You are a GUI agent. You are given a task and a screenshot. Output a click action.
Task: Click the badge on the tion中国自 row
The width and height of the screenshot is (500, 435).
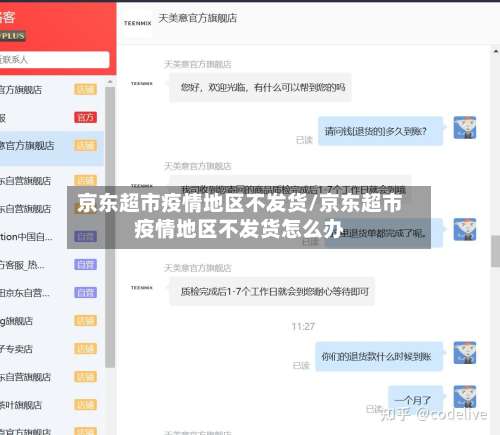point(85,237)
